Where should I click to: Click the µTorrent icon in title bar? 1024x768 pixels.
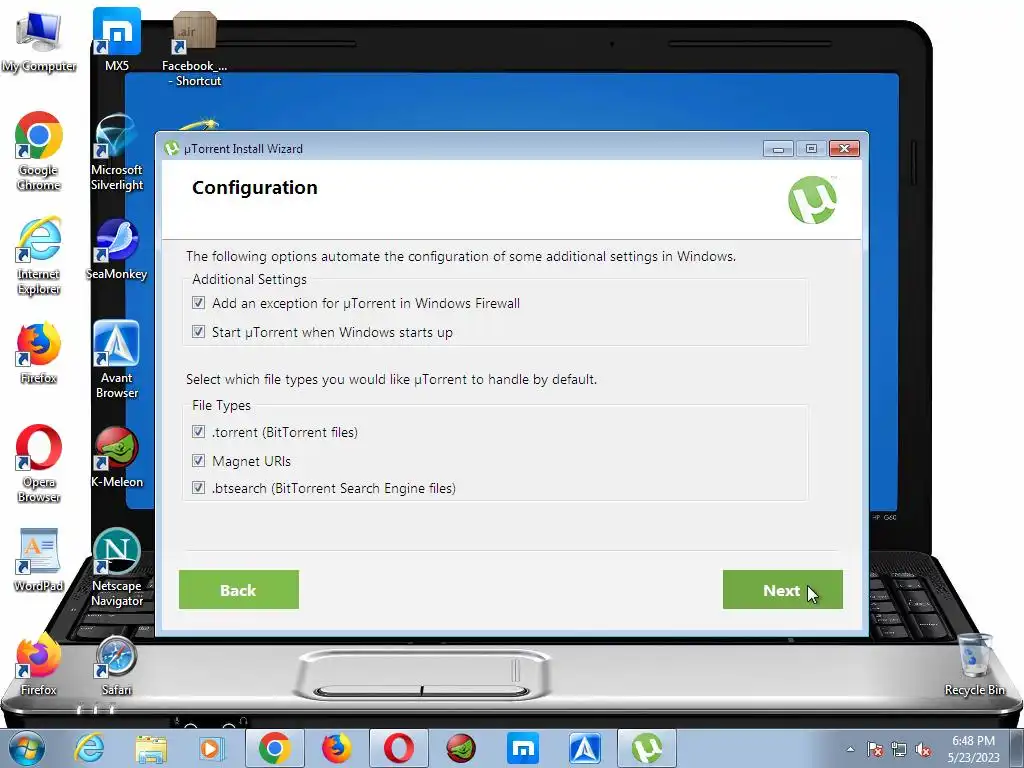(172, 148)
